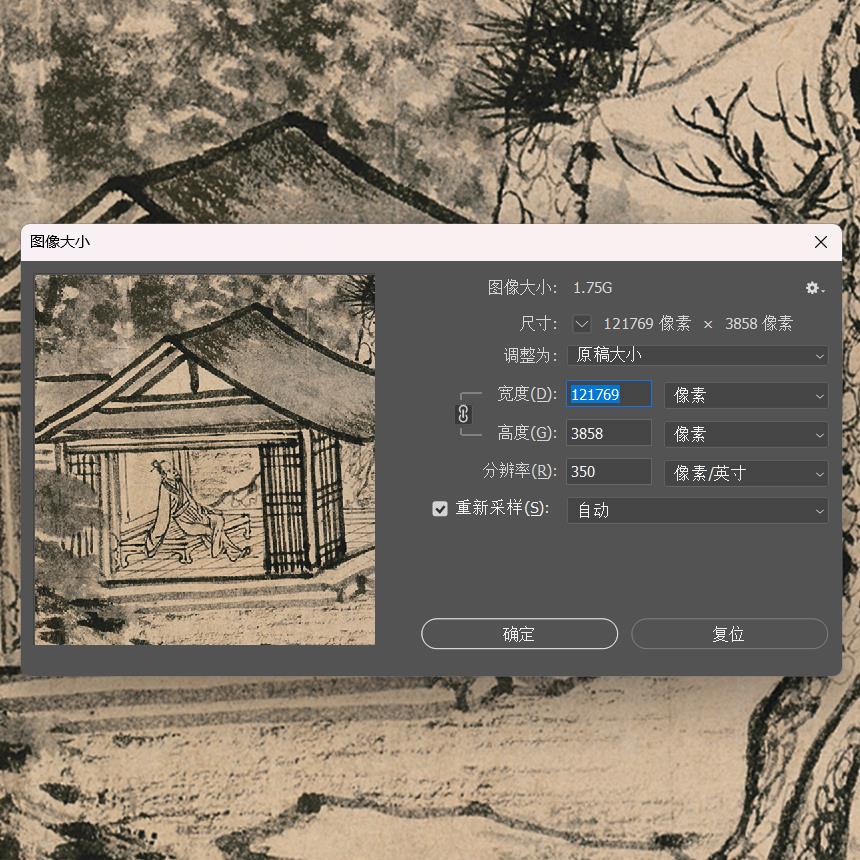Click the 高度 input field showing 3858
Image resolution: width=860 pixels, height=860 pixels.
point(609,433)
